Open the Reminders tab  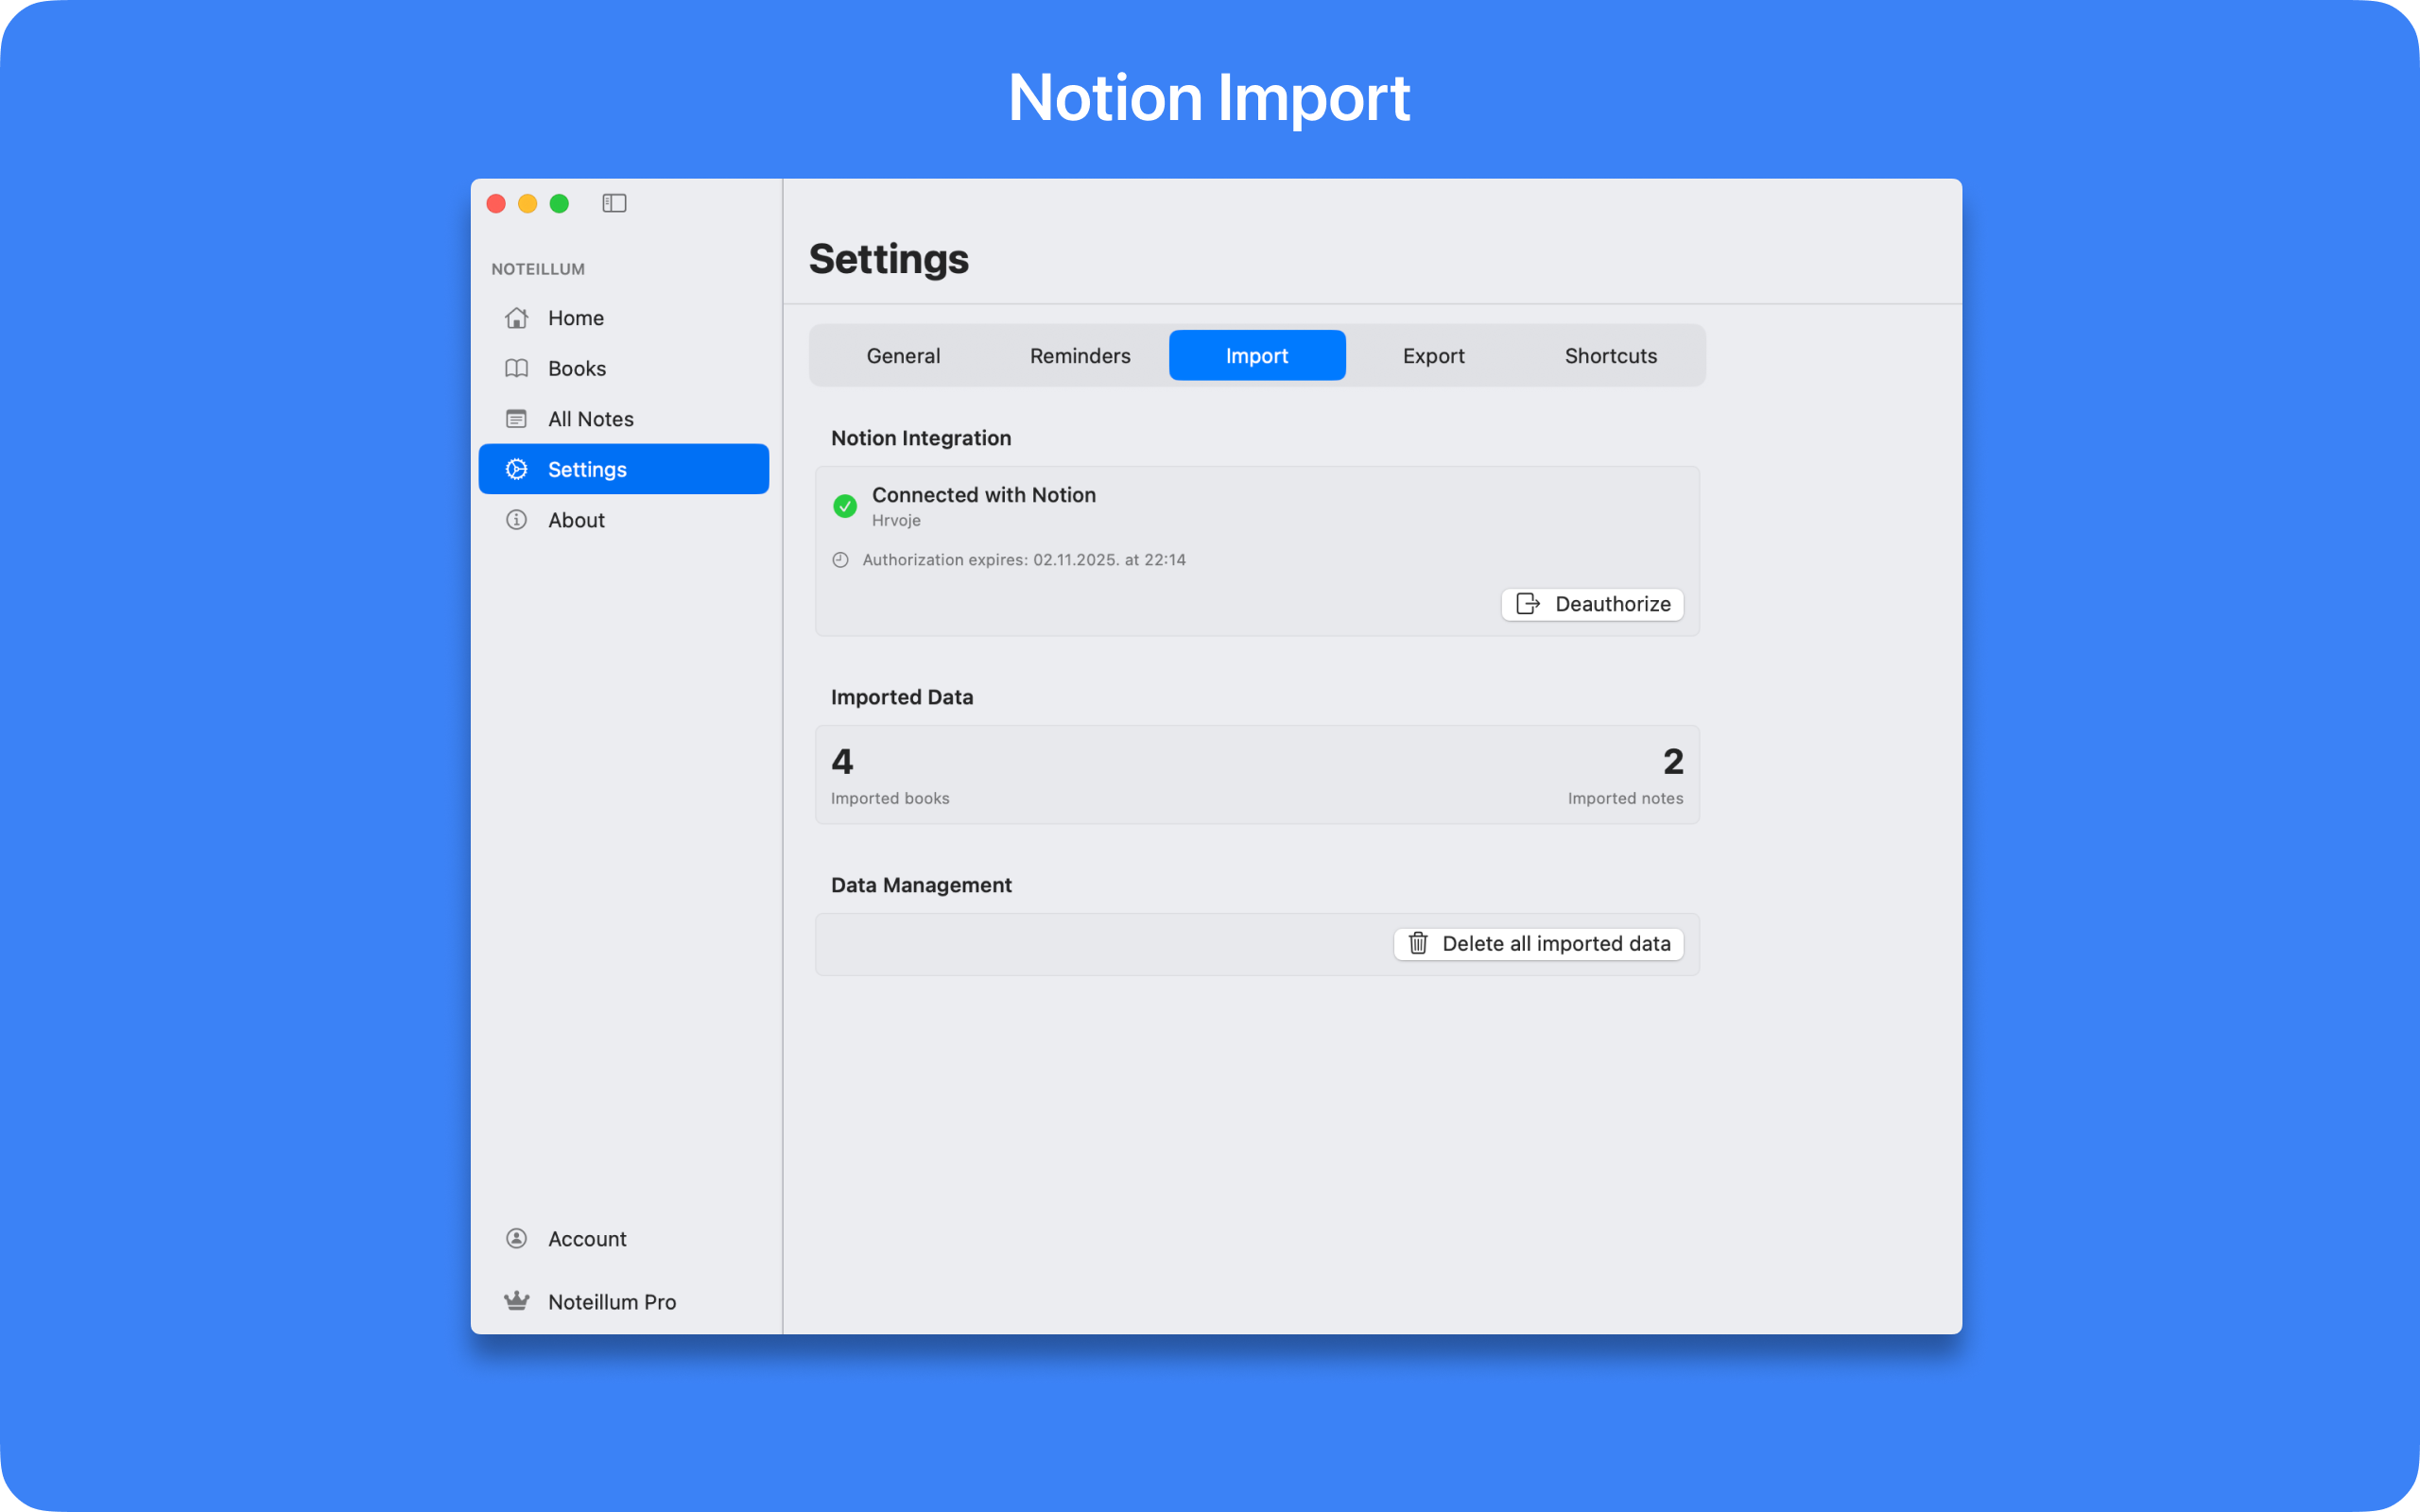click(x=1080, y=356)
